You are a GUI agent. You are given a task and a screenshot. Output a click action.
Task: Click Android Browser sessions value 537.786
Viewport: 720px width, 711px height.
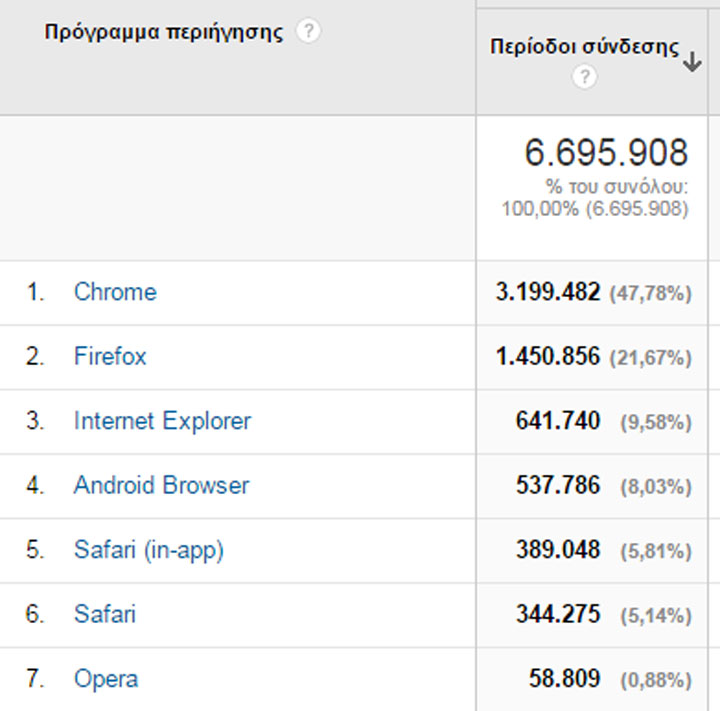[x=558, y=485]
